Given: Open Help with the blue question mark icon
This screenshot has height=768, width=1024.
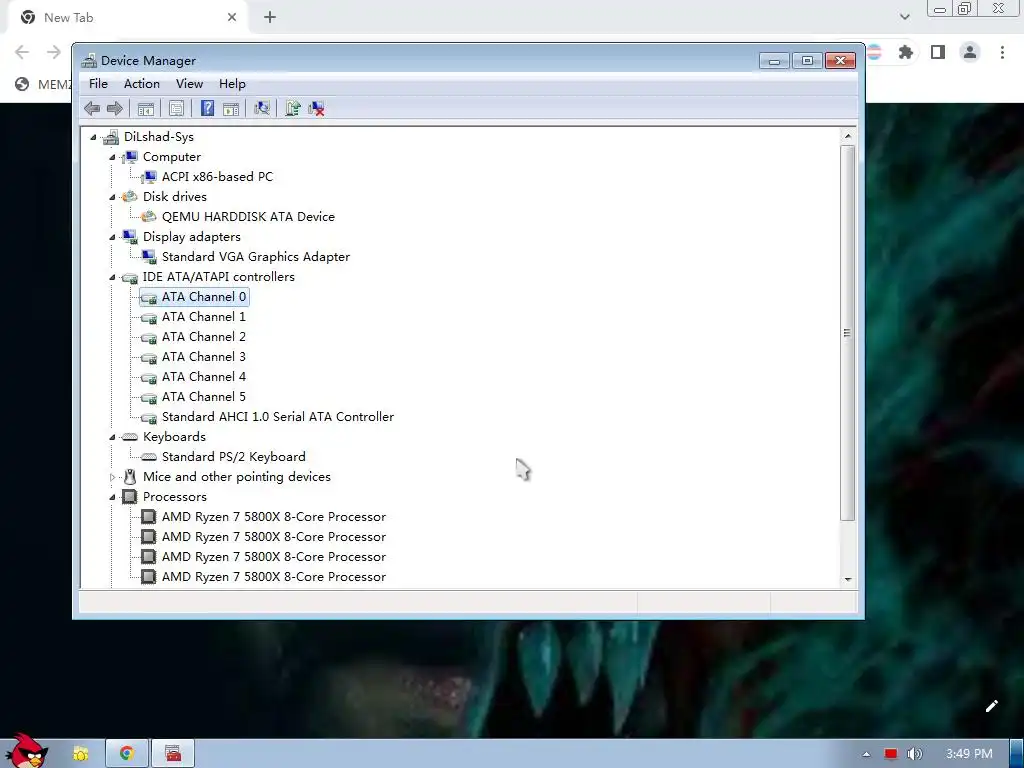Looking at the screenshot, I should [207, 108].
